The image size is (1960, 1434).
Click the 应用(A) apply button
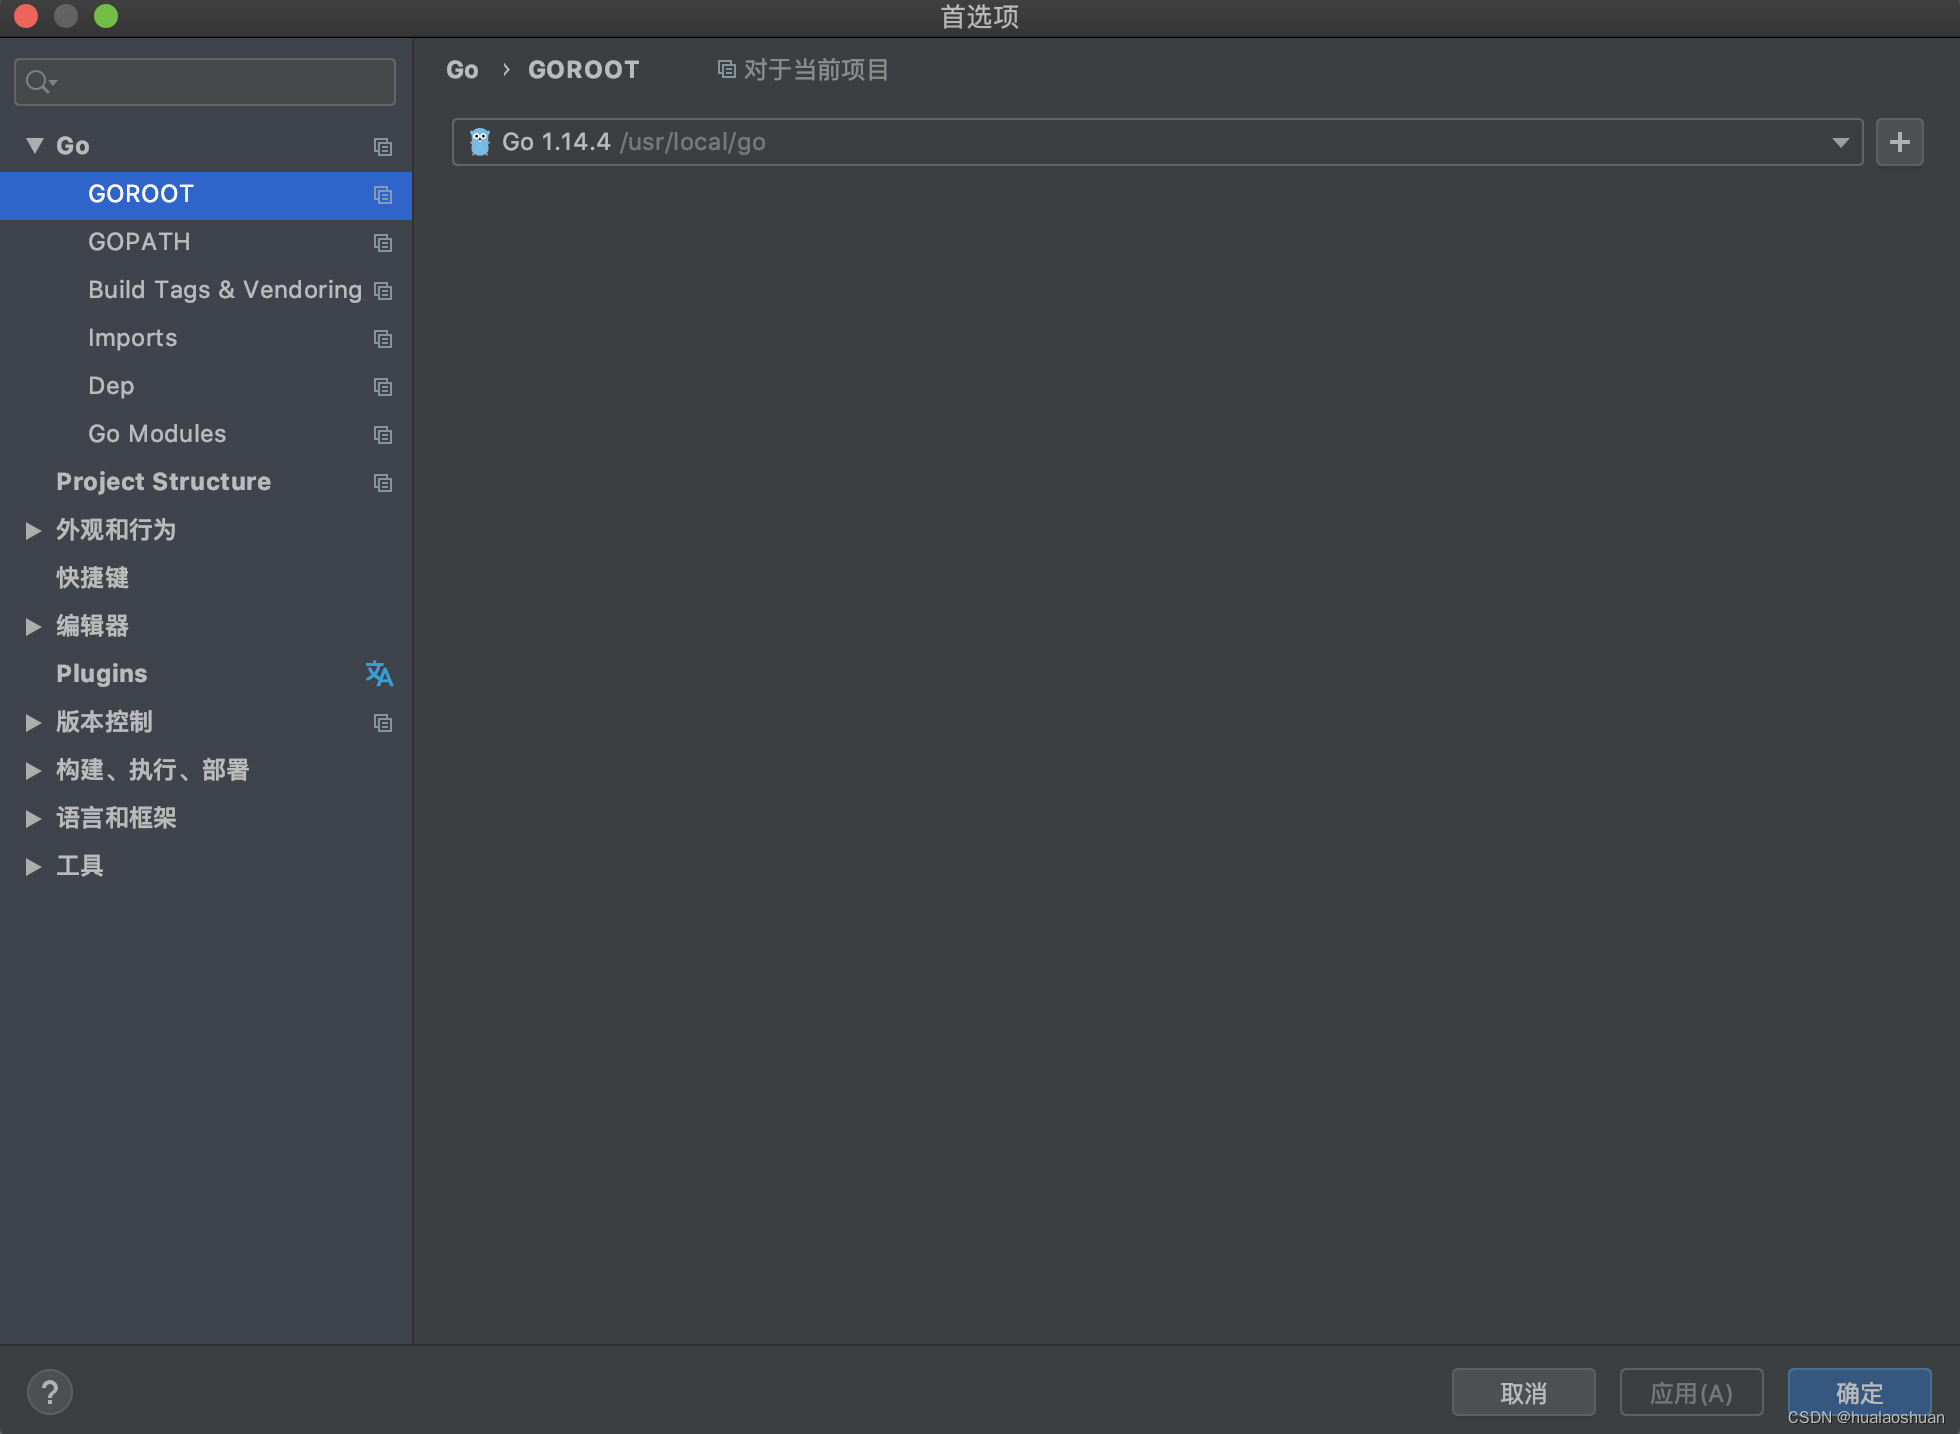1691,1392
